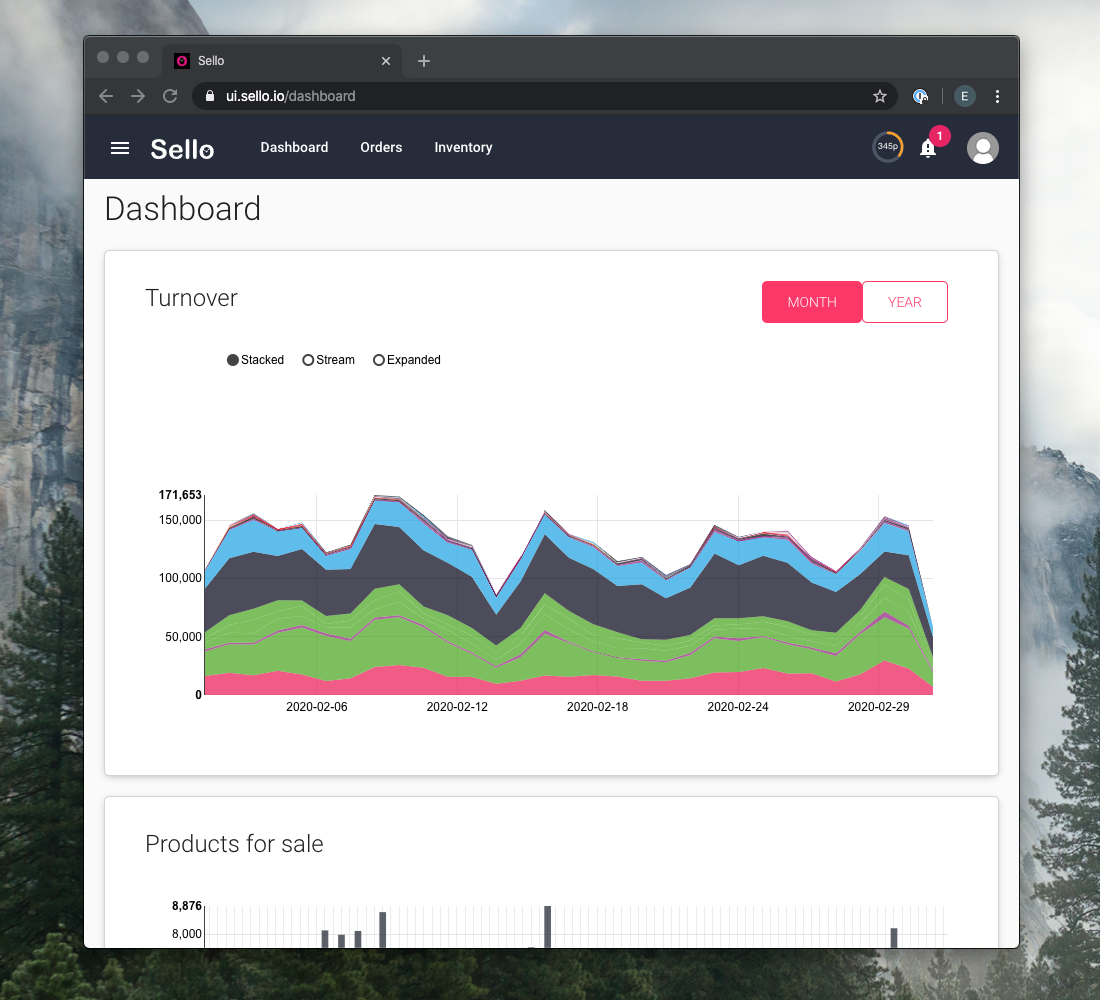This screenshot has height=1000, width=1100.
Task: Select the Stacked chart style
Action: pyautogui.click(x=255, y=360)
